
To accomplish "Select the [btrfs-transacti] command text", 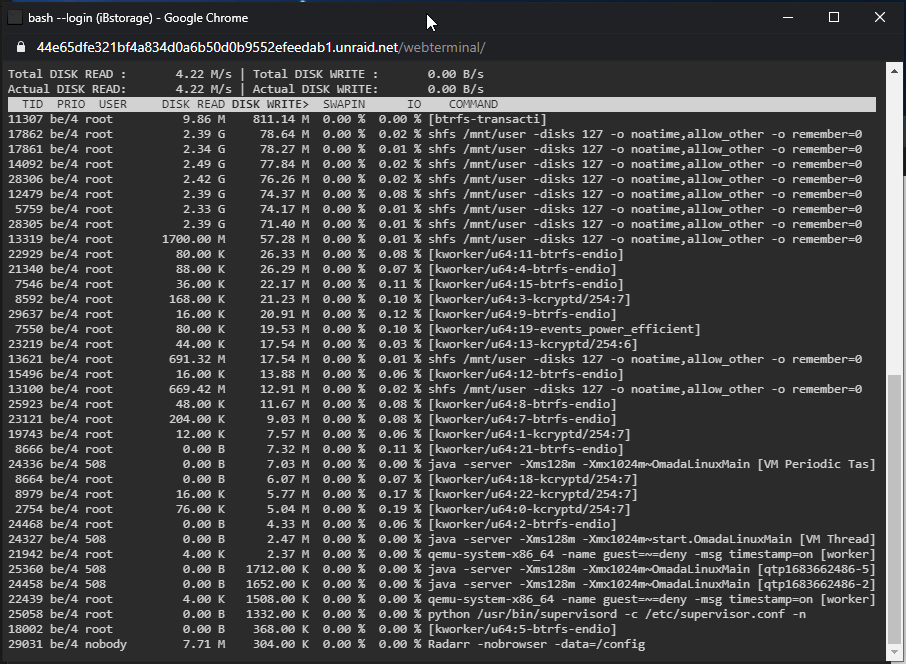I will 487,120.
